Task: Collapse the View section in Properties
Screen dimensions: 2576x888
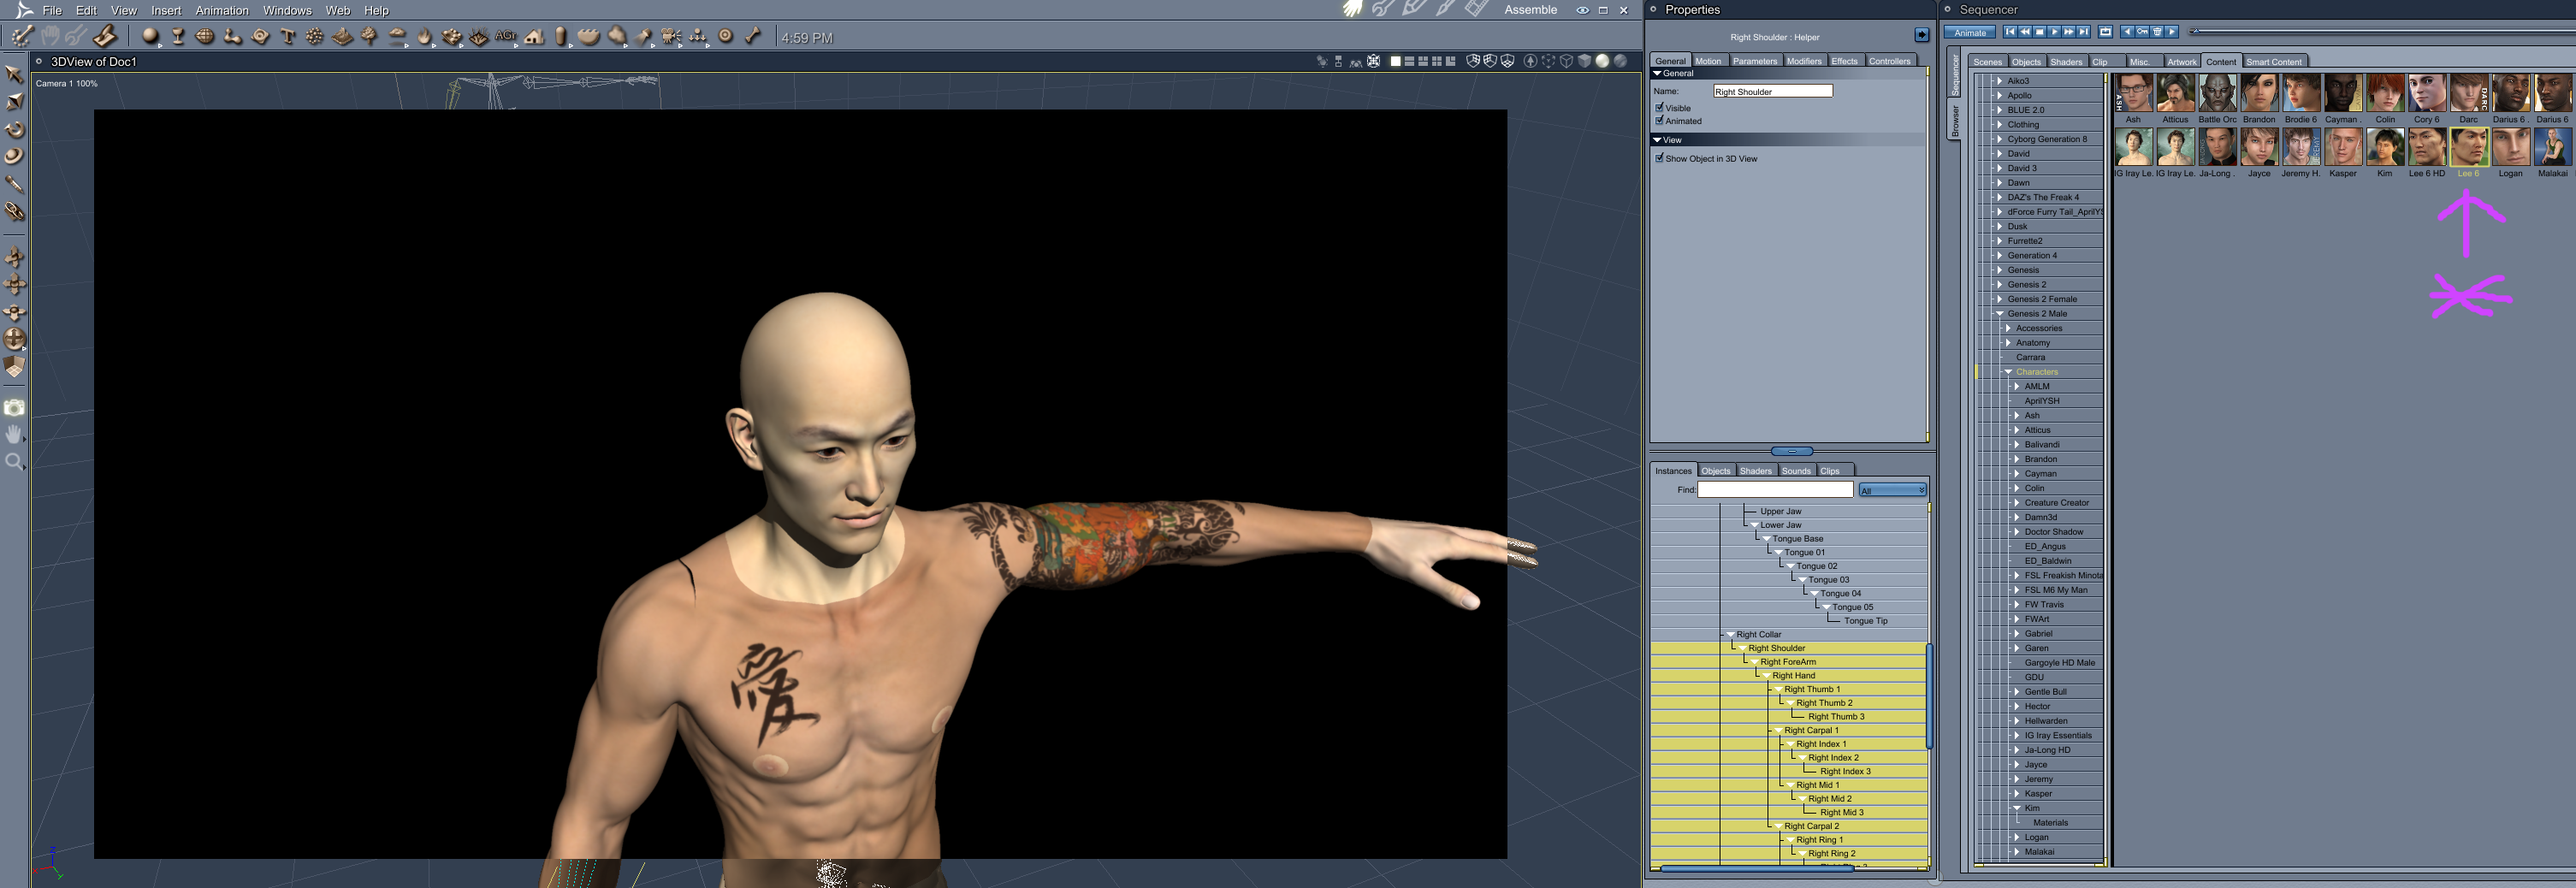Action: click(1657, 140)
